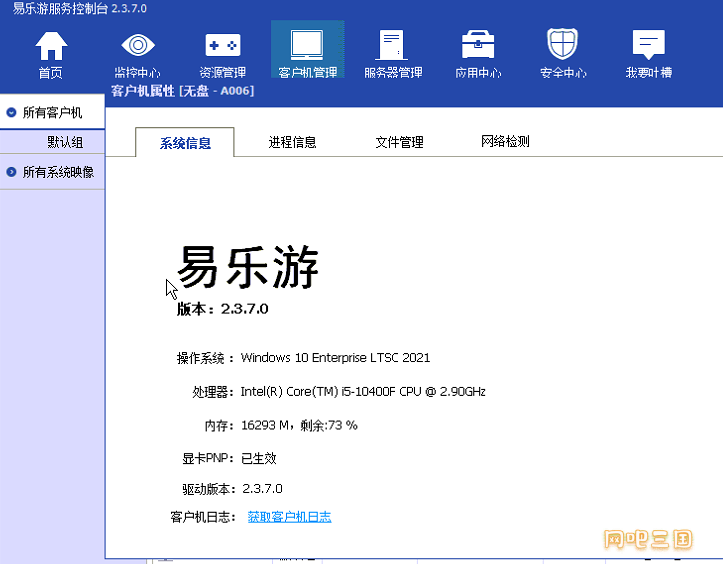Screen dimensions: 723x564
Task: Click 获取客户机日志 link
Action: click(x=289, y=517)
